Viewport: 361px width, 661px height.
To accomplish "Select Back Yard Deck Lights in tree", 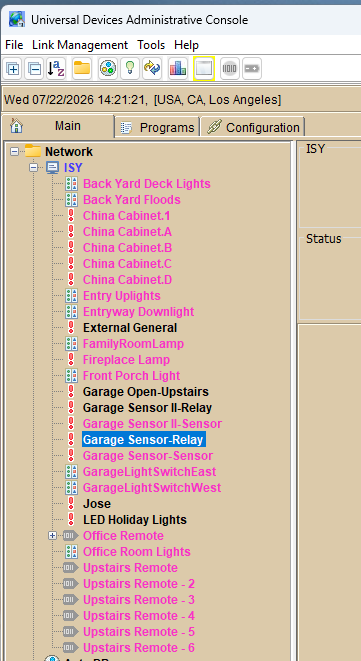I will point(146,184).
